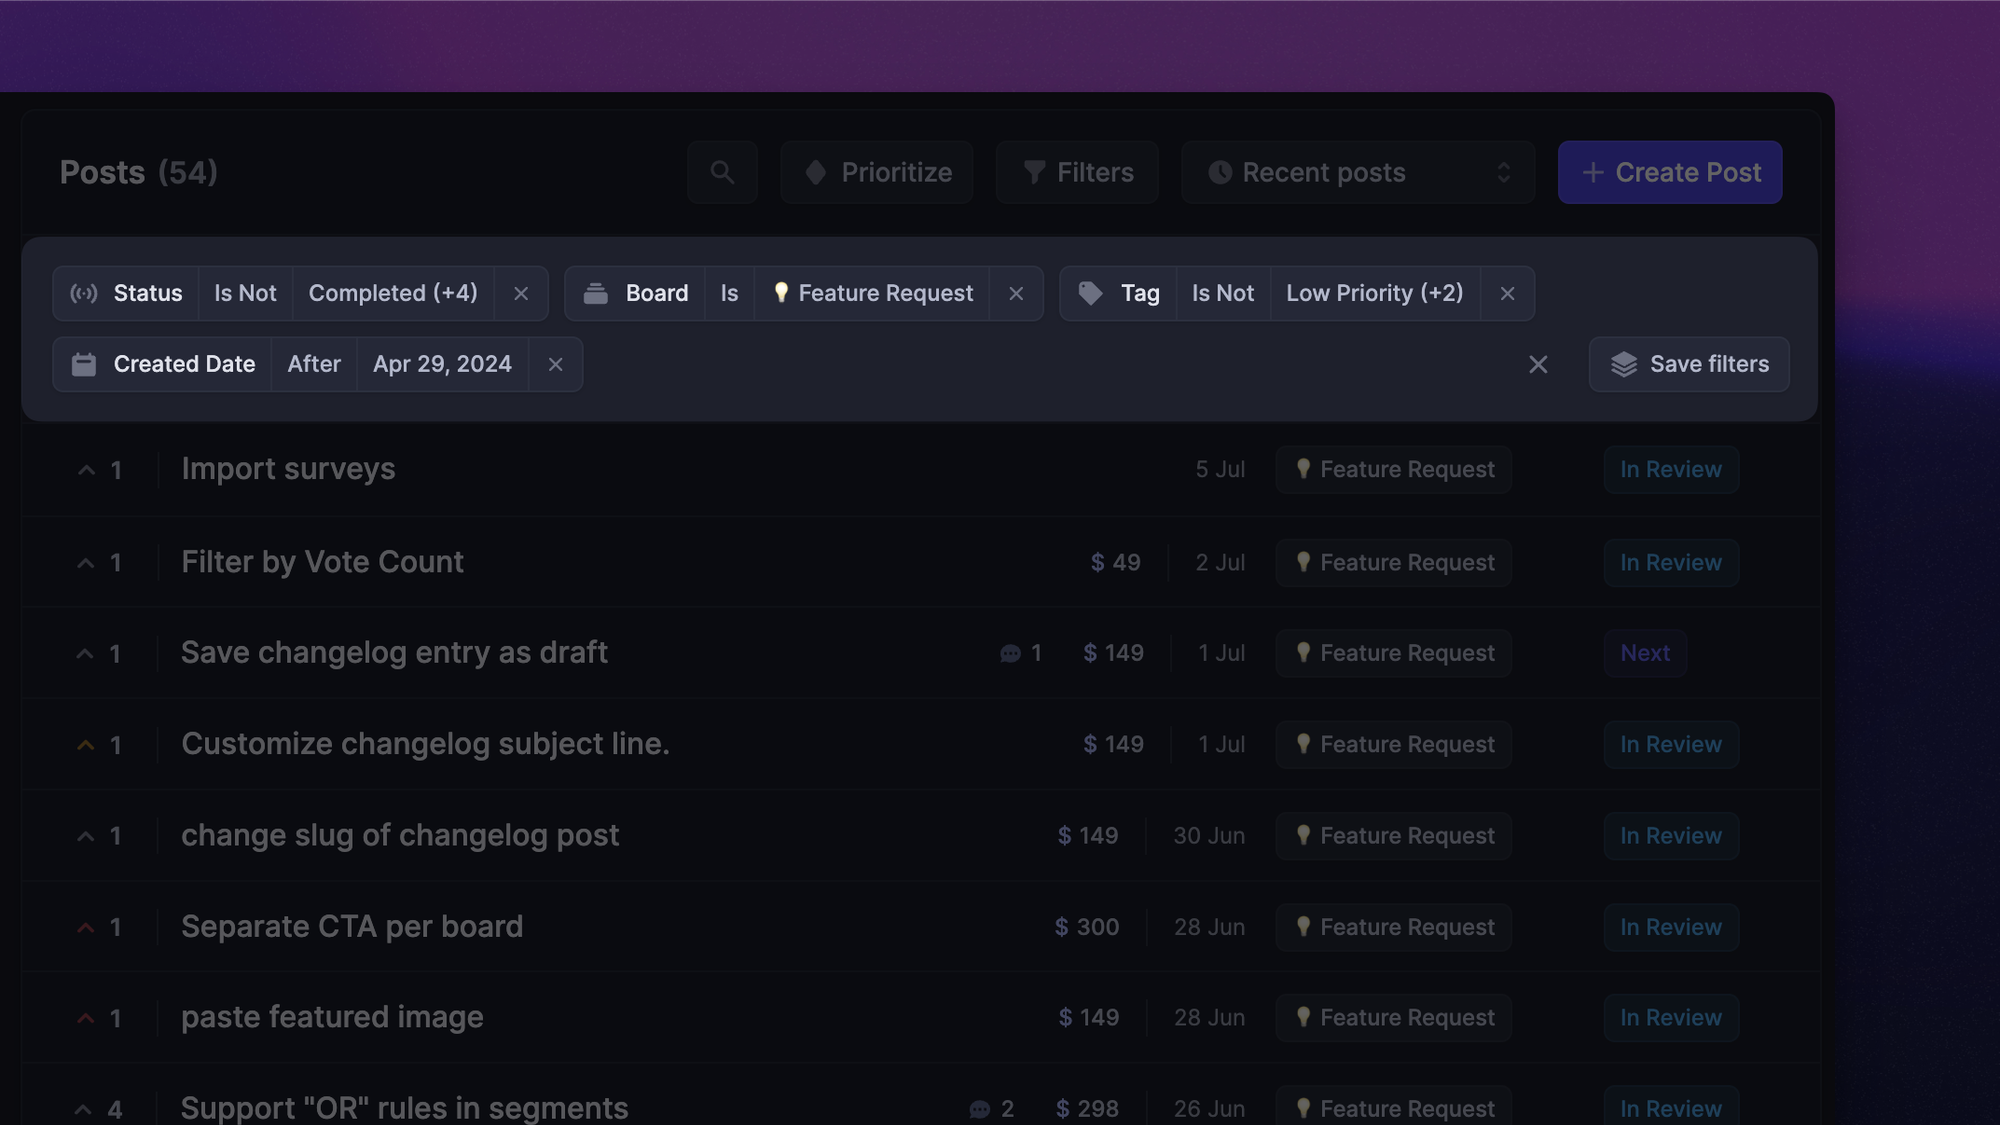Edit the Apr 29, 2024 date value
Image resolution: width=2000 pixels, height=1125 pixels.
click(442, 364)
